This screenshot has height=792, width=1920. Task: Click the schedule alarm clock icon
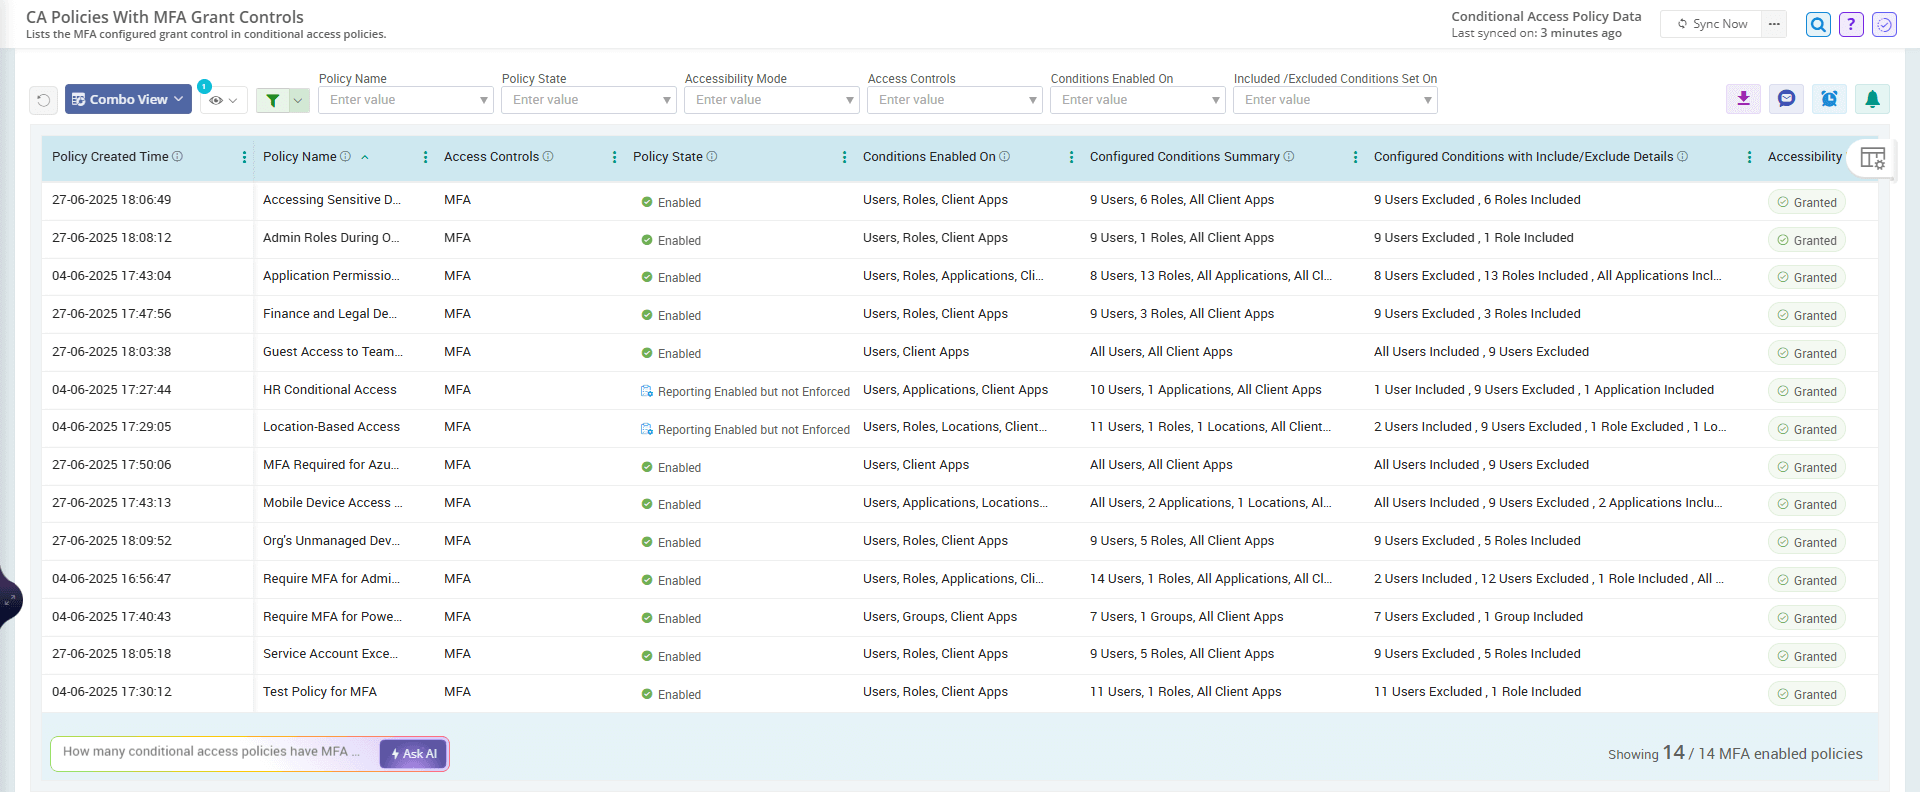[1829, 98]
